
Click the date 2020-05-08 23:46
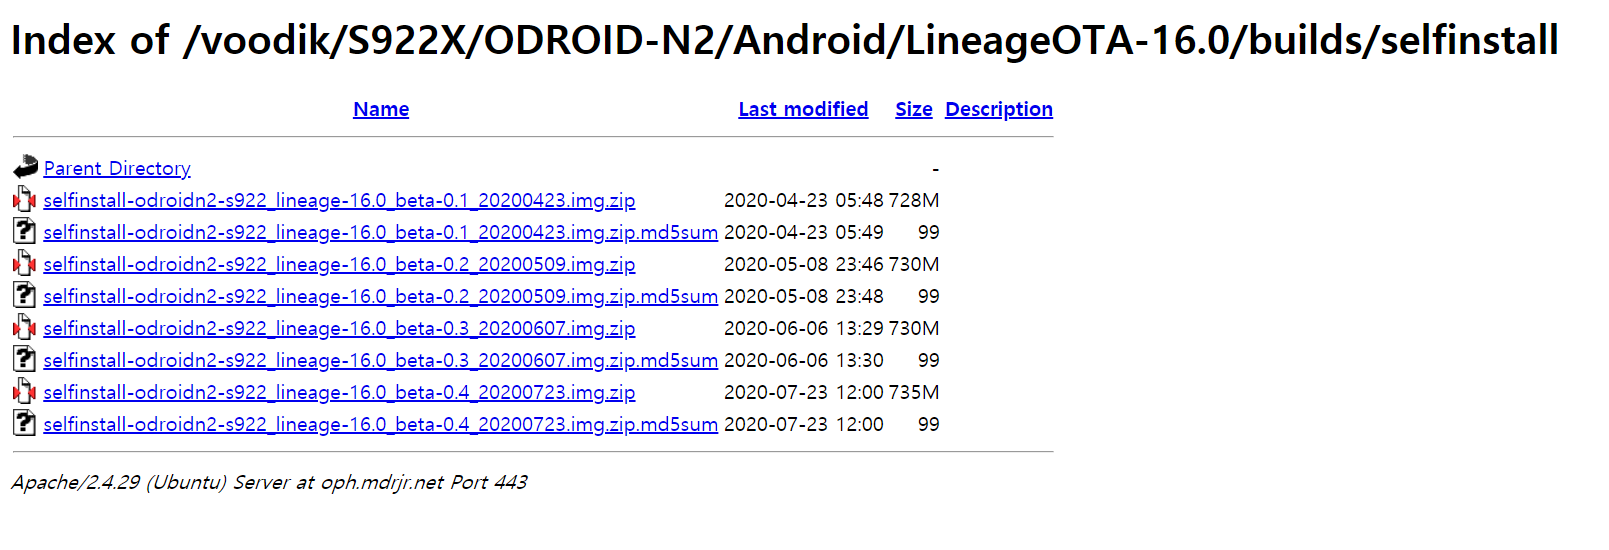[804, 264]
